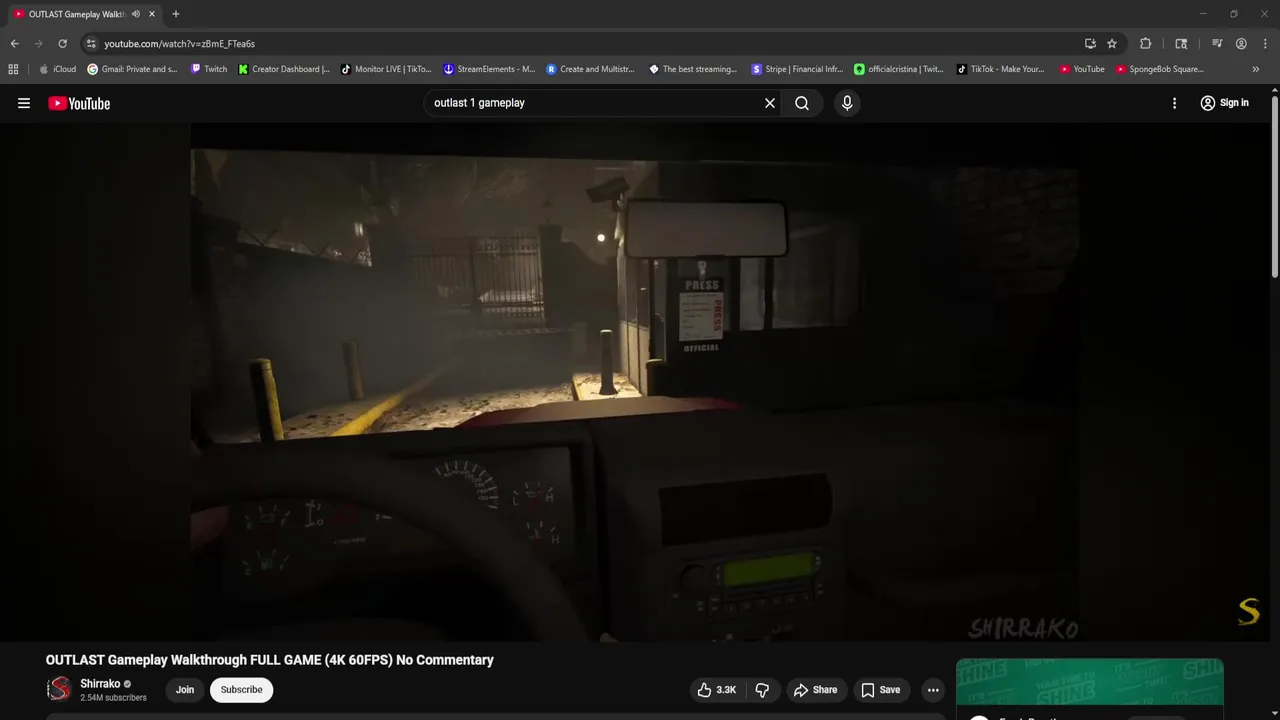Image resolution: width=1280 pixels, height=720 pixels.
Task: Dislike the video
Action: 762,690
